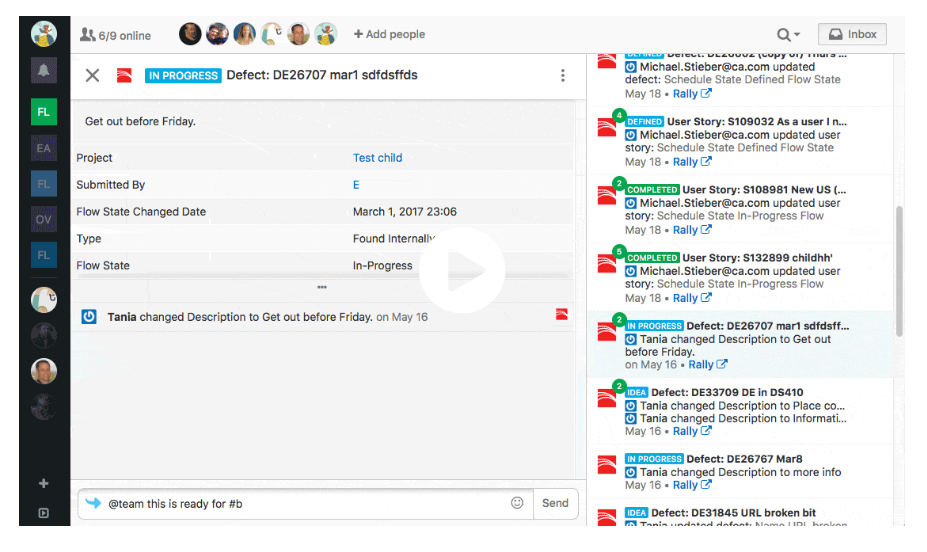Open Rally link for S109032 user story
The image size is (927, 552).
pyautogui.click(x=692, y=161)
